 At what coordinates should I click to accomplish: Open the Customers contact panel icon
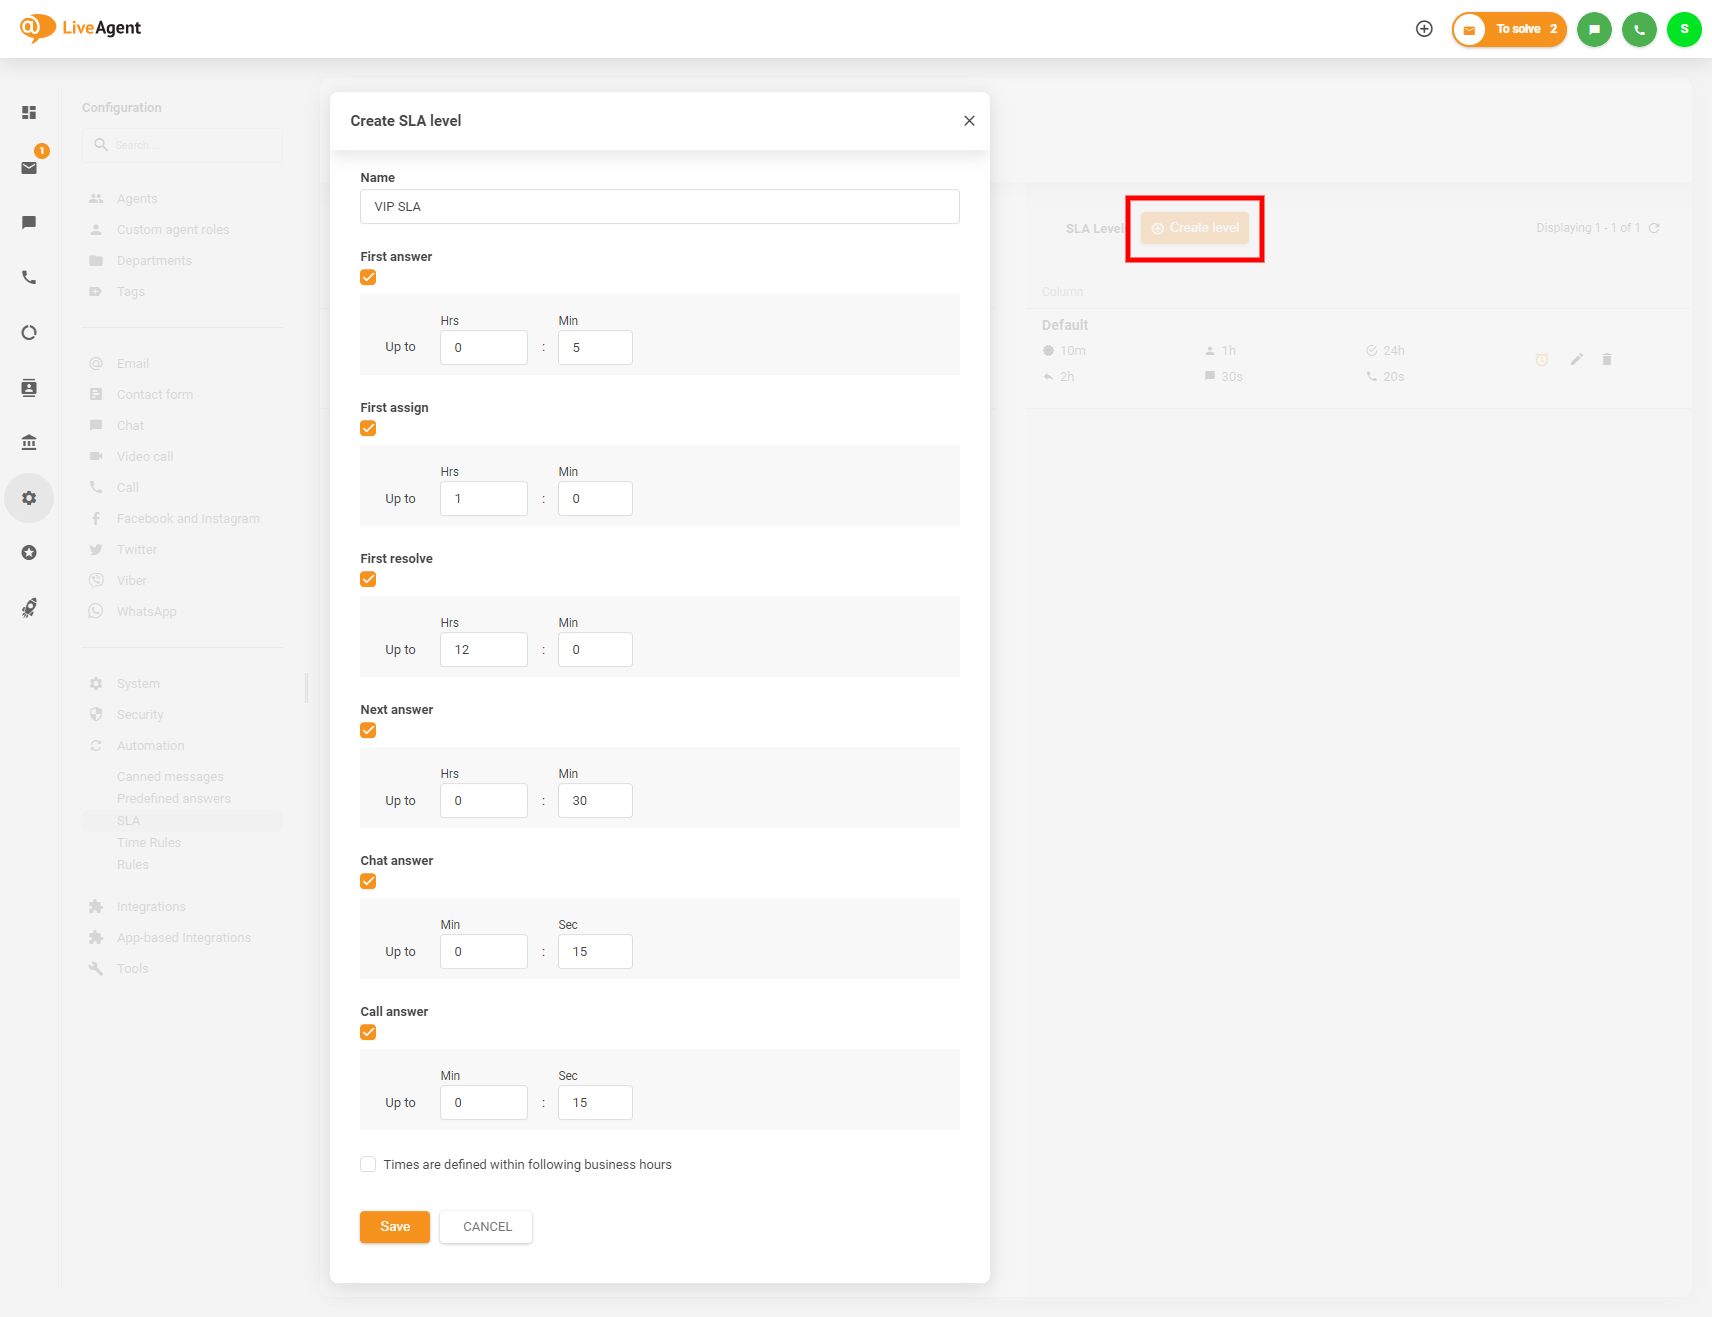(29, 388)
